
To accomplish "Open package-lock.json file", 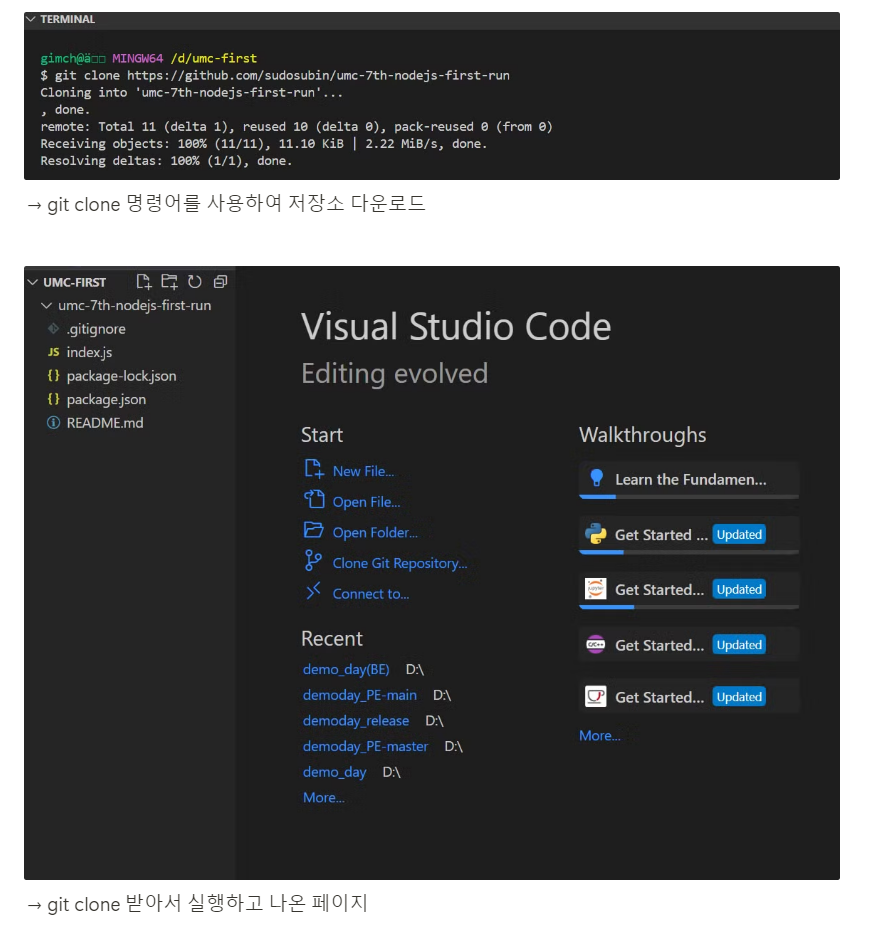I will (x=122, y=376).
